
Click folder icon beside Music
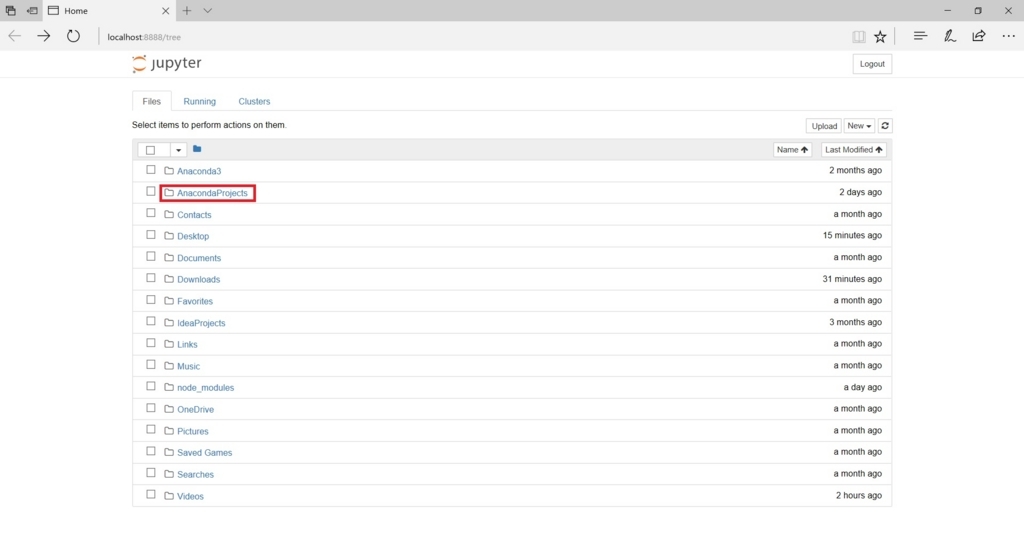(169, 366)
